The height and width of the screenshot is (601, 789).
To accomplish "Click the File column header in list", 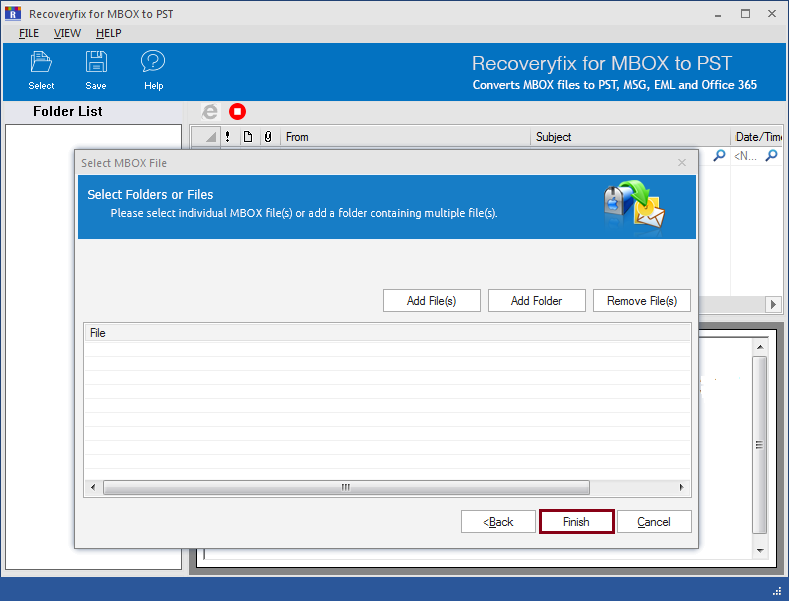I will [387, 333].
